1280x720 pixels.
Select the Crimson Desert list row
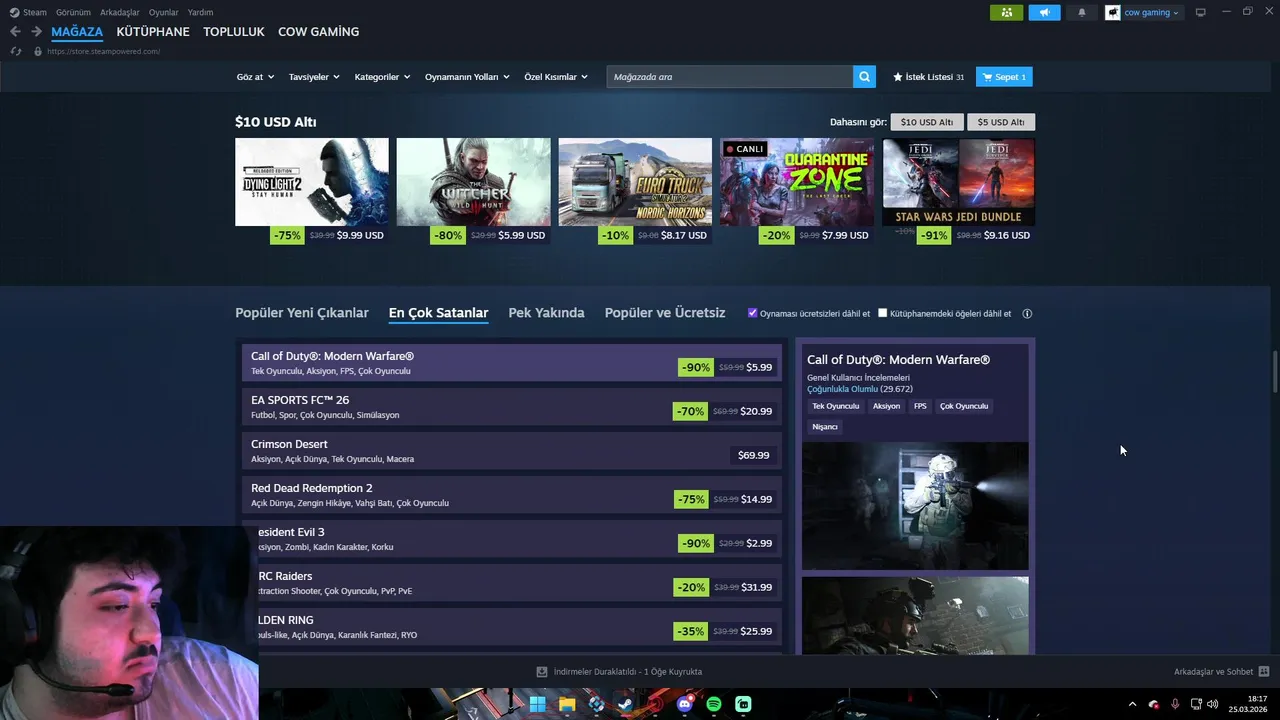pos(511,451)
